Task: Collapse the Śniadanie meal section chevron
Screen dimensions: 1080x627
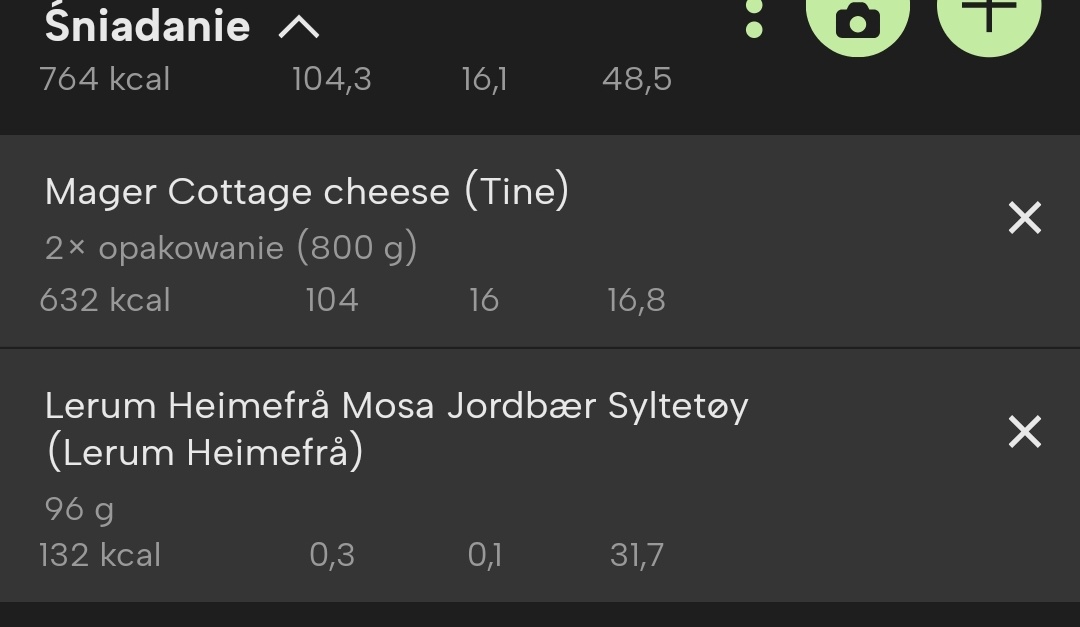Action: tap(298, 26)
